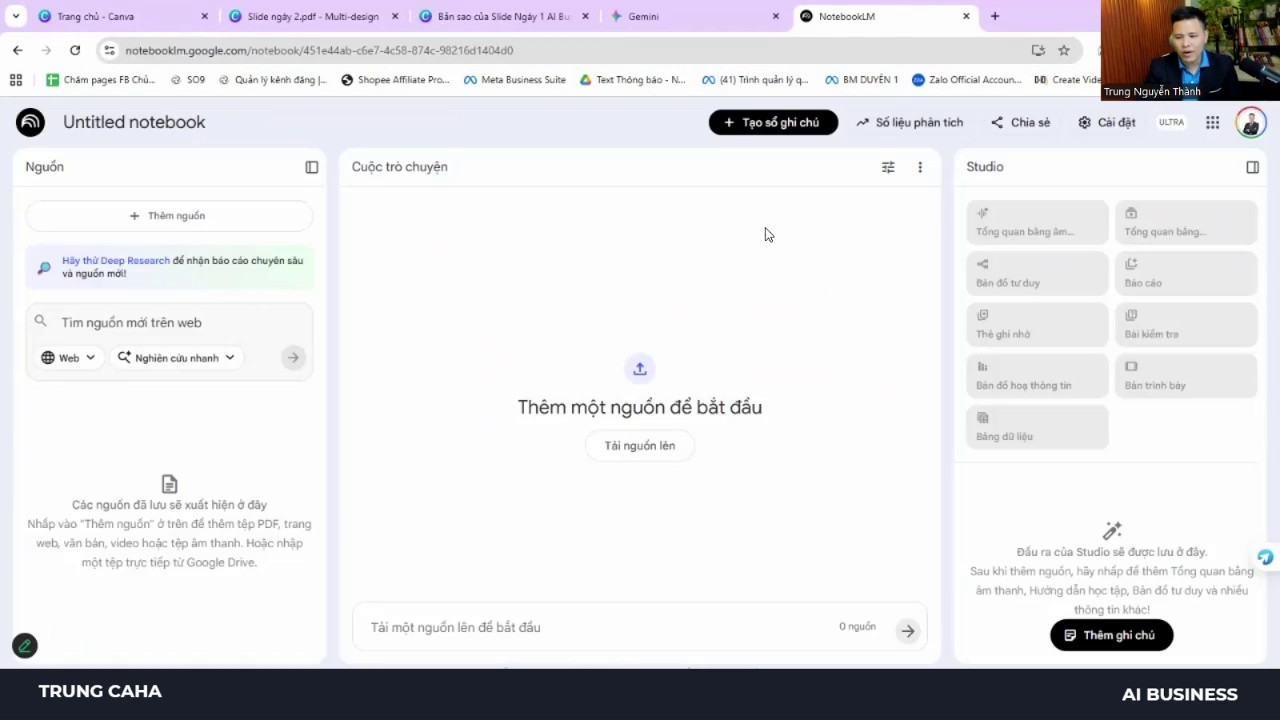Open the Google apps grid

click(x=1212, y=122)
